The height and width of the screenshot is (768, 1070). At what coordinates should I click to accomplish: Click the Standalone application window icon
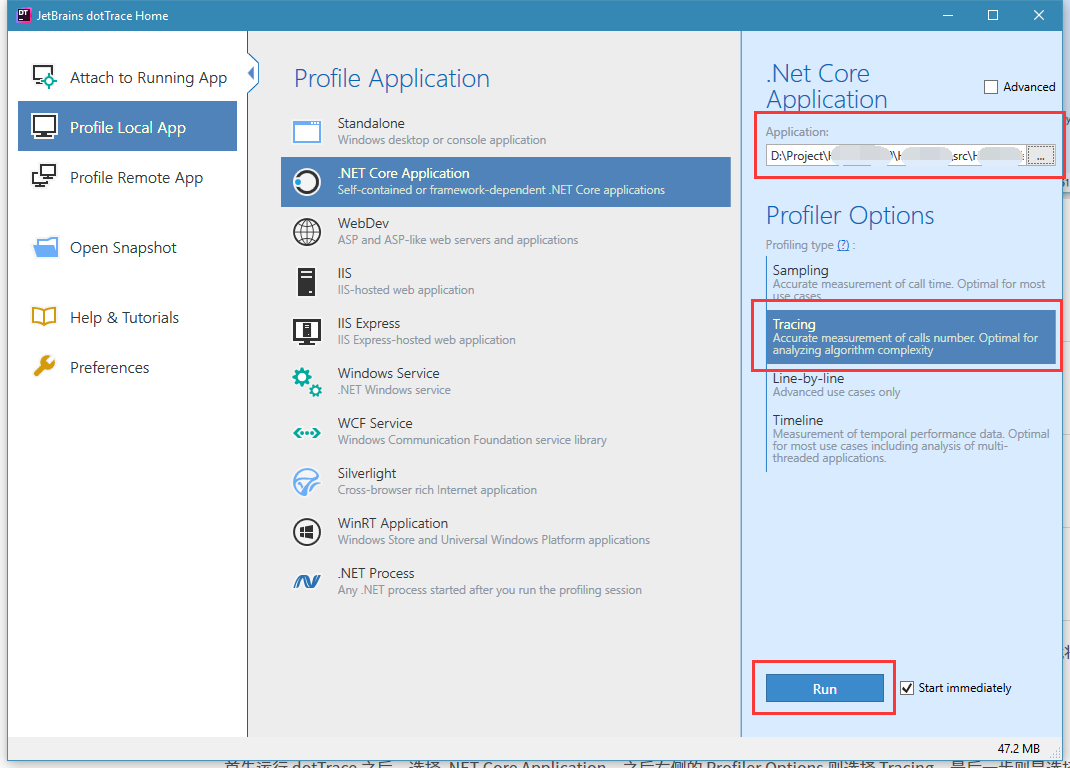coord(307,132)
